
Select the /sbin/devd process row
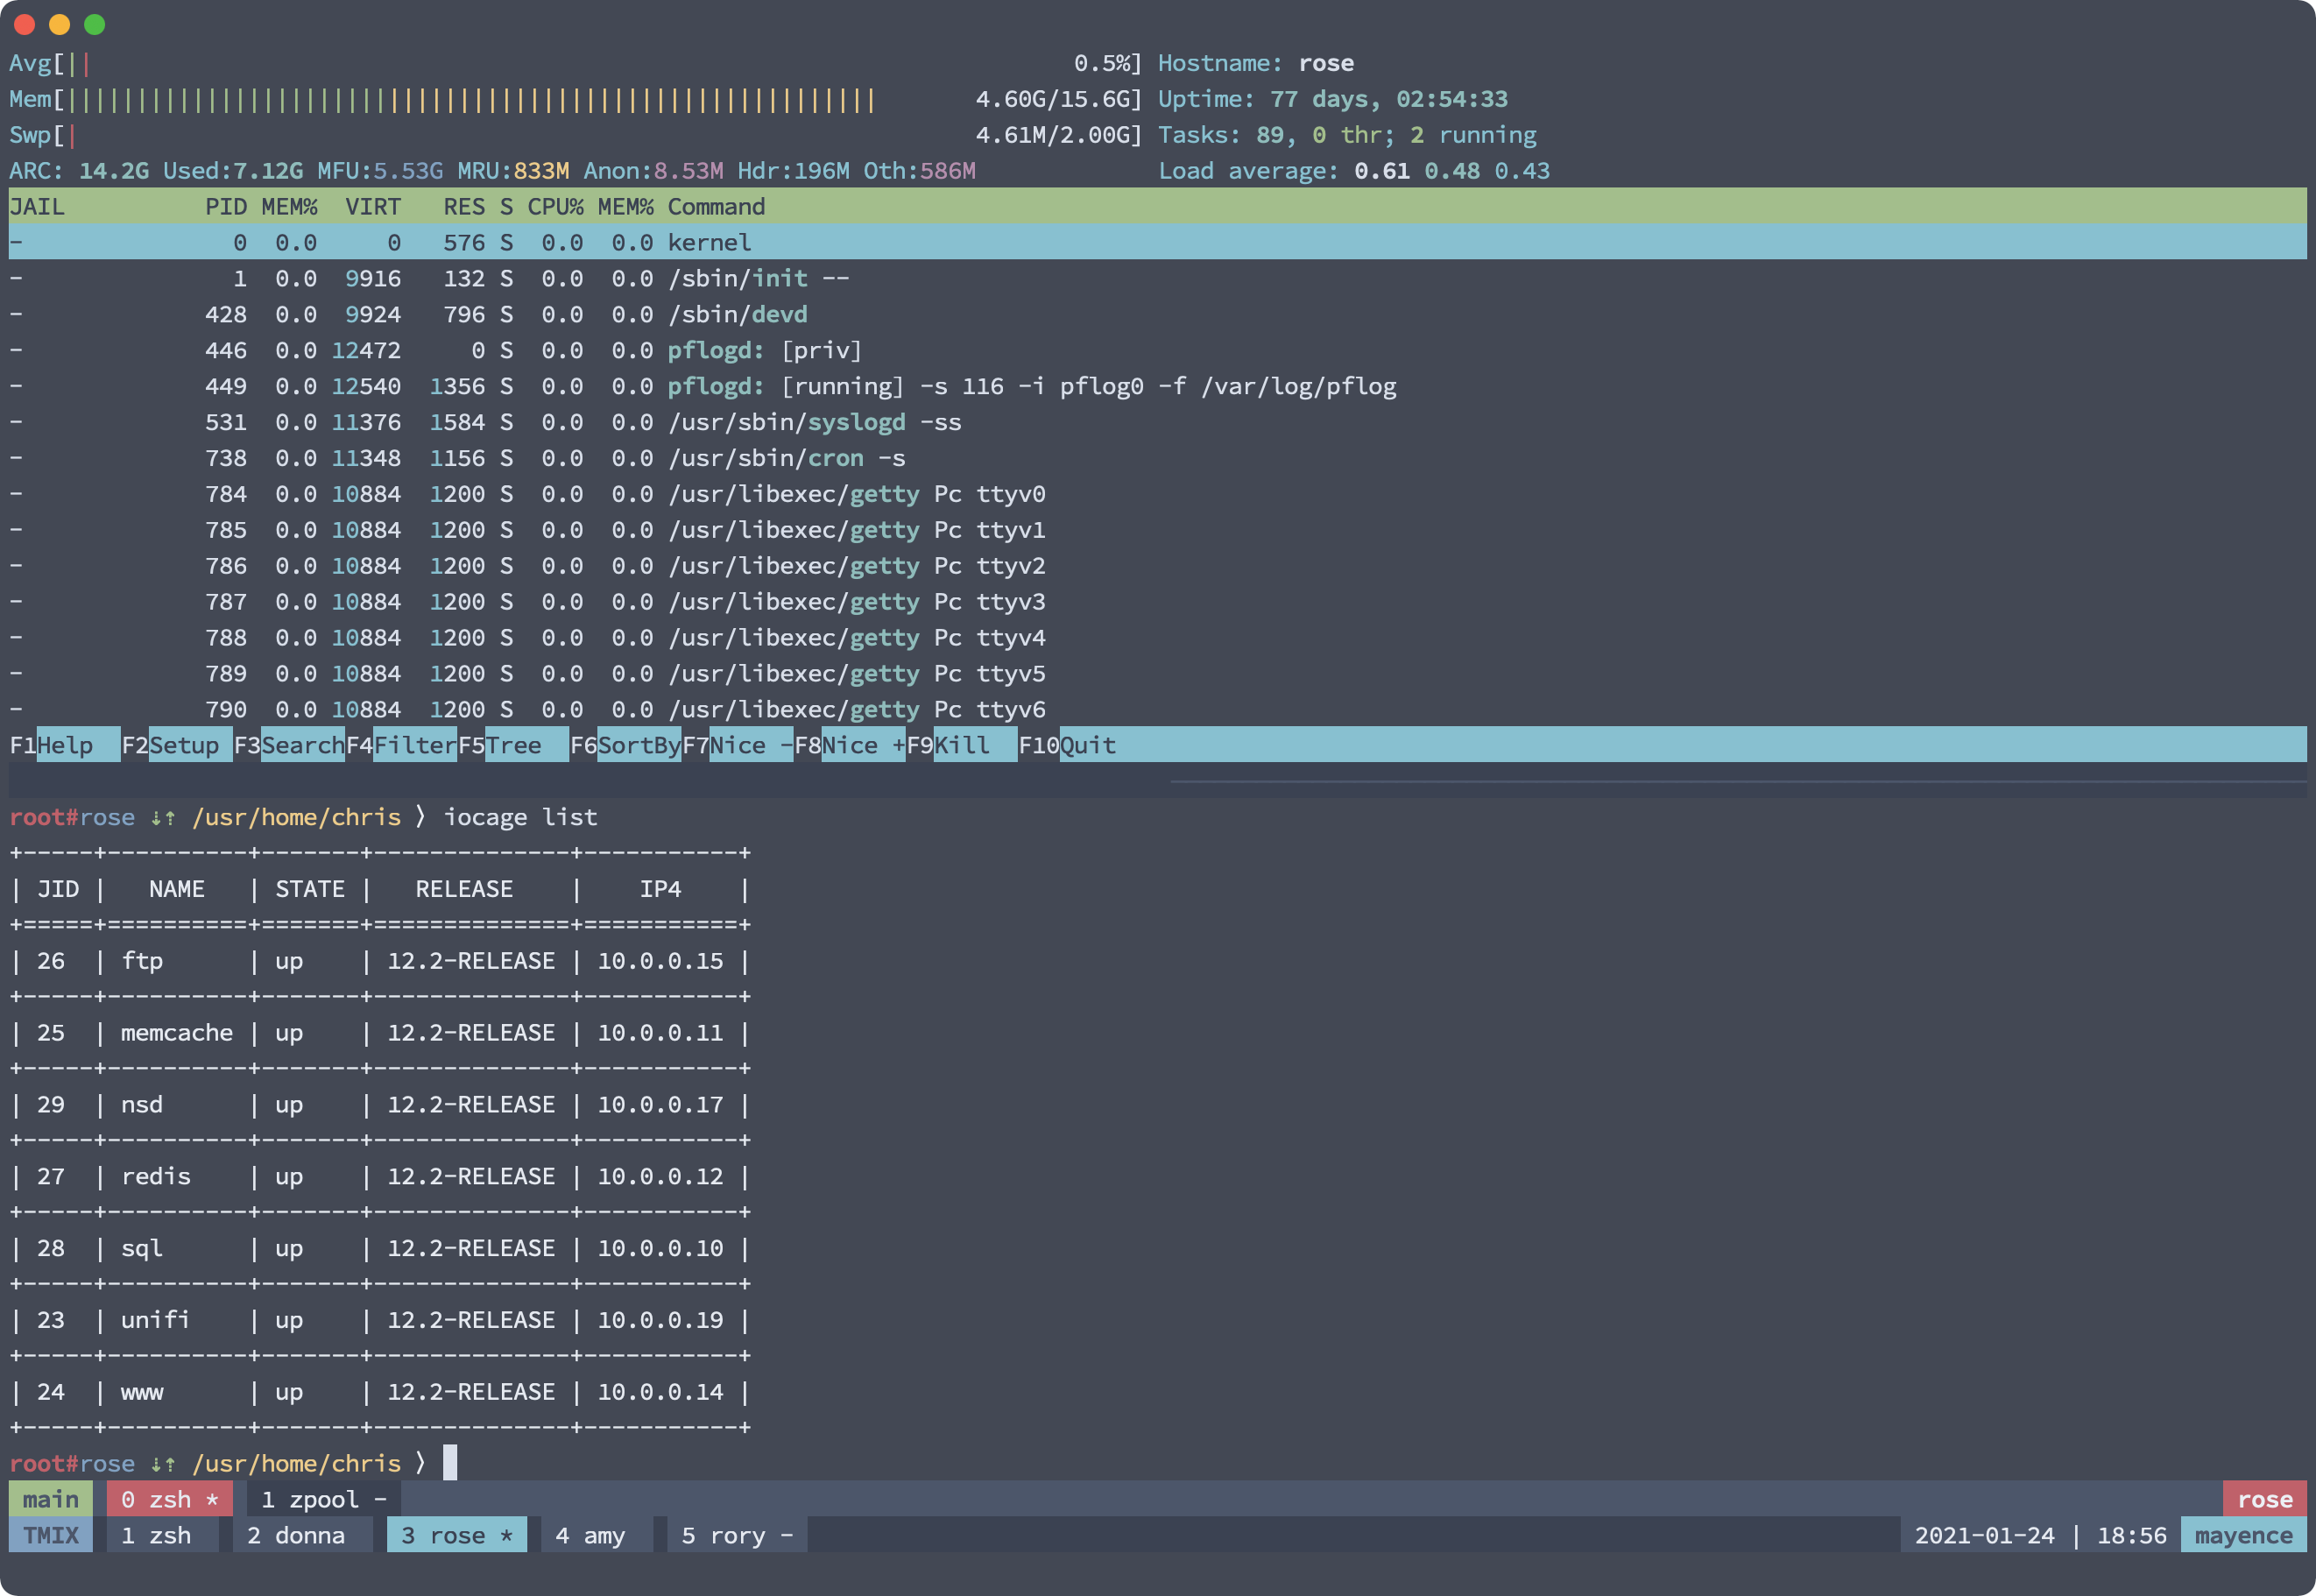click(x=738, y=315)
